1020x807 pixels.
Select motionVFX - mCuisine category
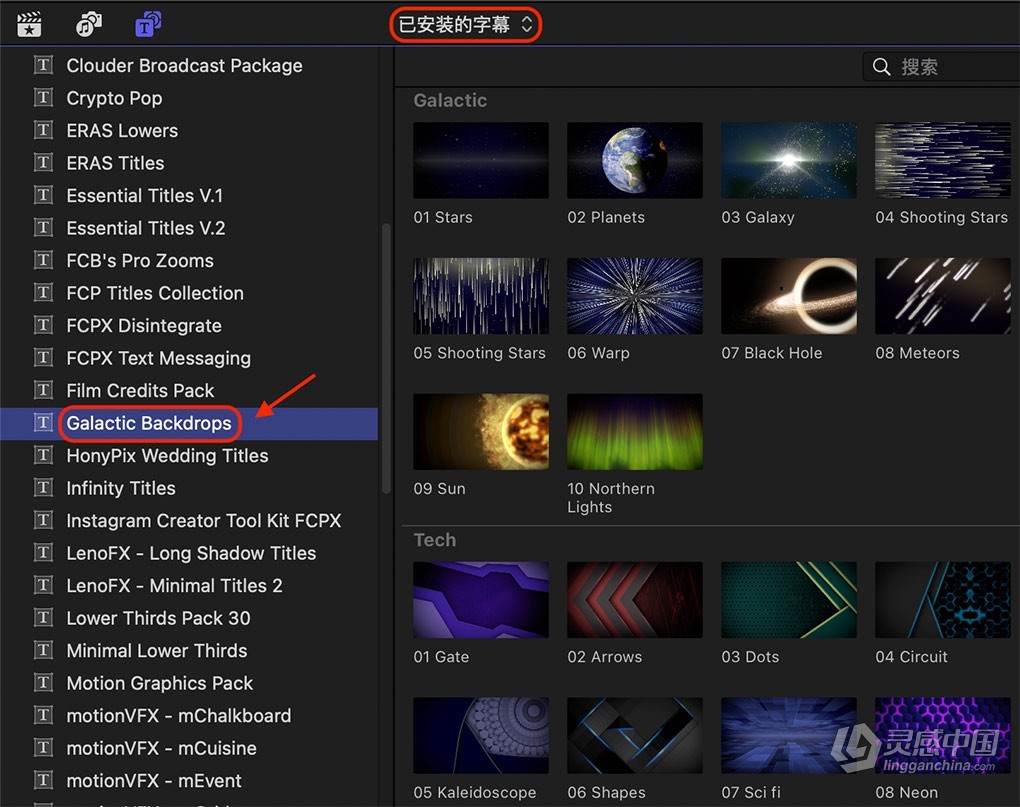tap(161, 748)
